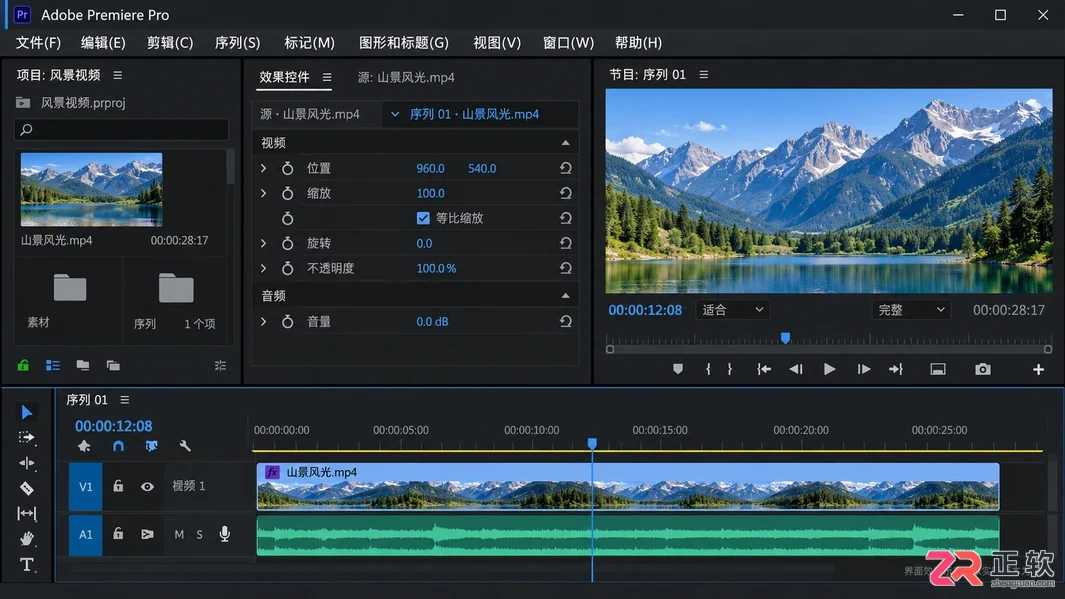Expand the 音量 property

(264, 322)
